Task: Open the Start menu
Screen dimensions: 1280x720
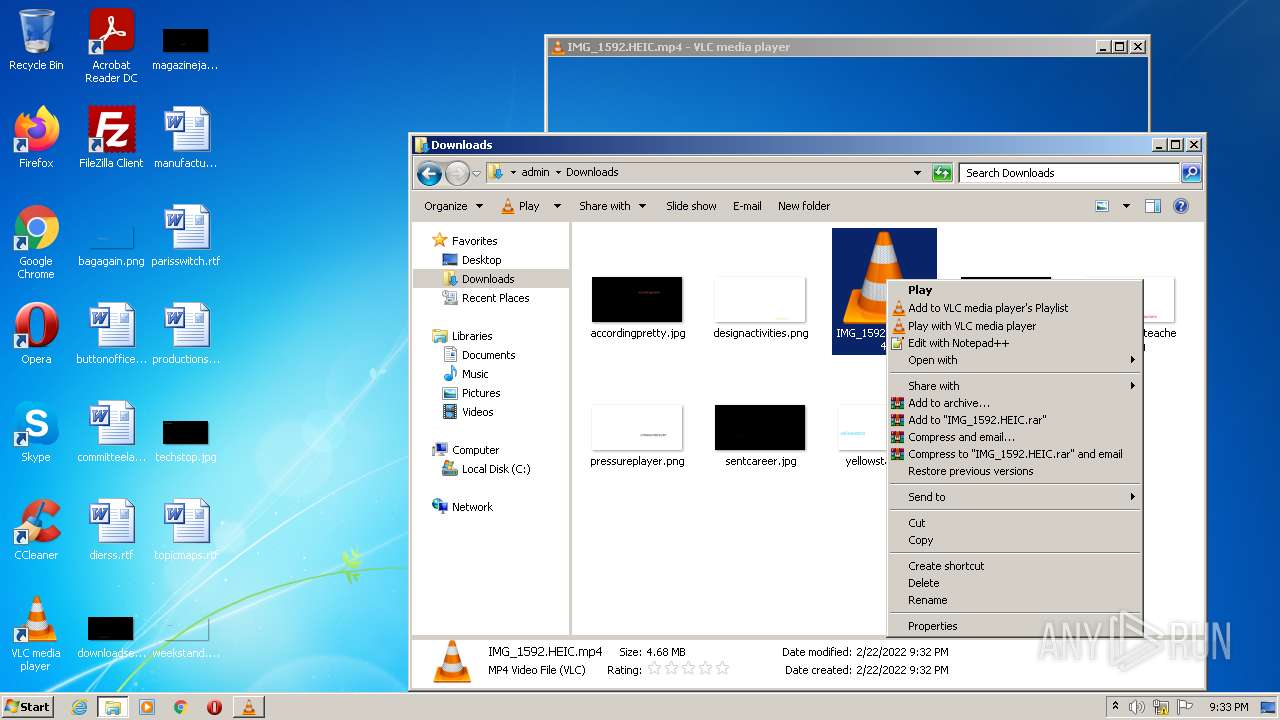Action: tap(28, 707)
